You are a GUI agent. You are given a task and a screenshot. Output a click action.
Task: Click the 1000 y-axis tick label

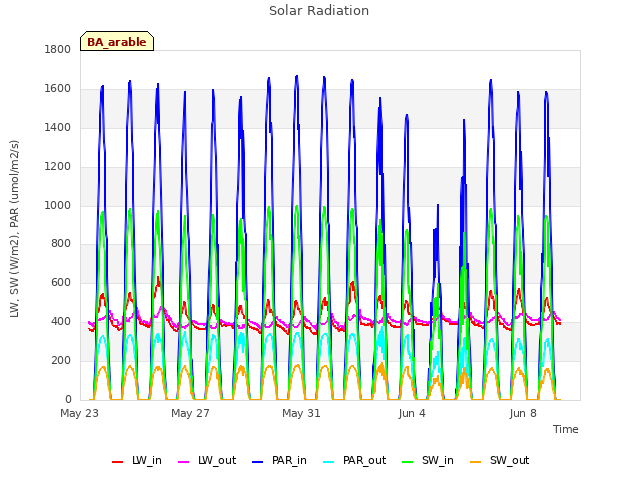point(58,205)
